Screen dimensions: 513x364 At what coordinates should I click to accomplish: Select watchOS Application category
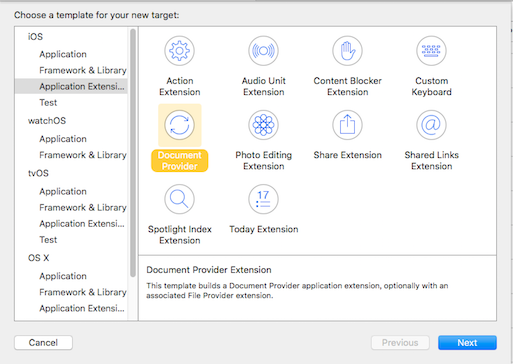point(63,139)
